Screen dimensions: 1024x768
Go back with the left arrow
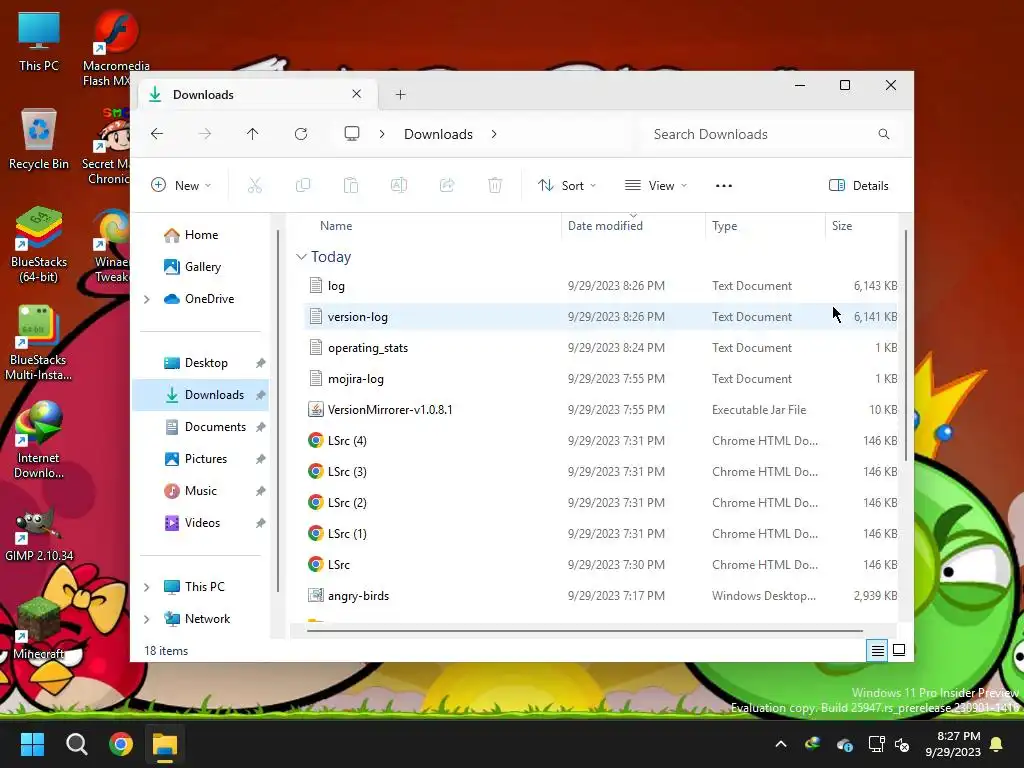tap(157, 134)
